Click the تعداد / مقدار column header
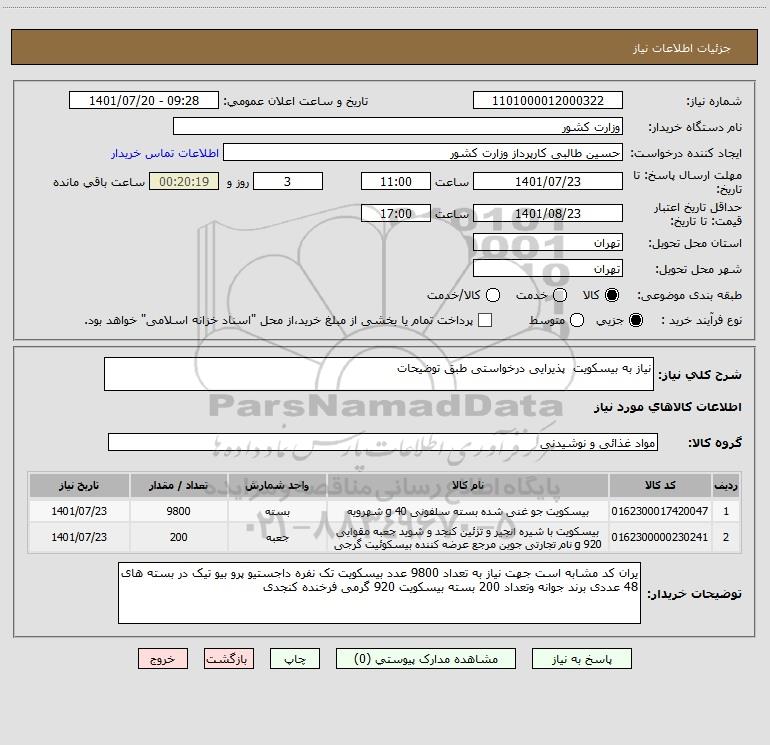Viewport: 770px width, 745px height. 178,485
